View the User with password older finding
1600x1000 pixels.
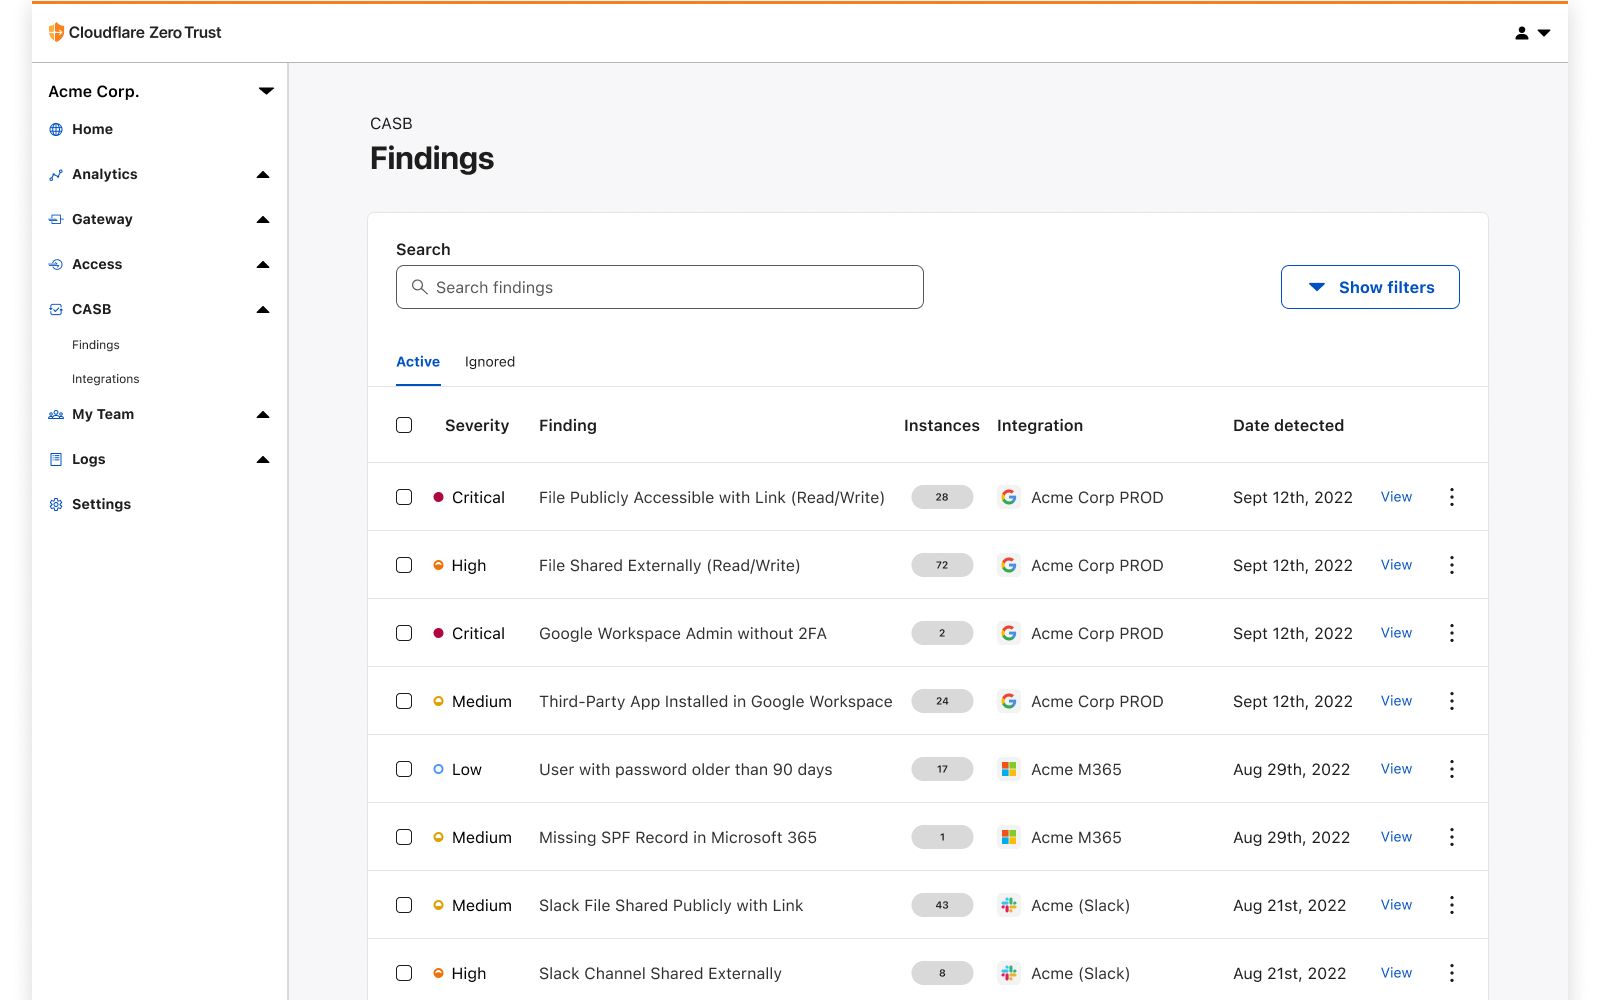1396,769
